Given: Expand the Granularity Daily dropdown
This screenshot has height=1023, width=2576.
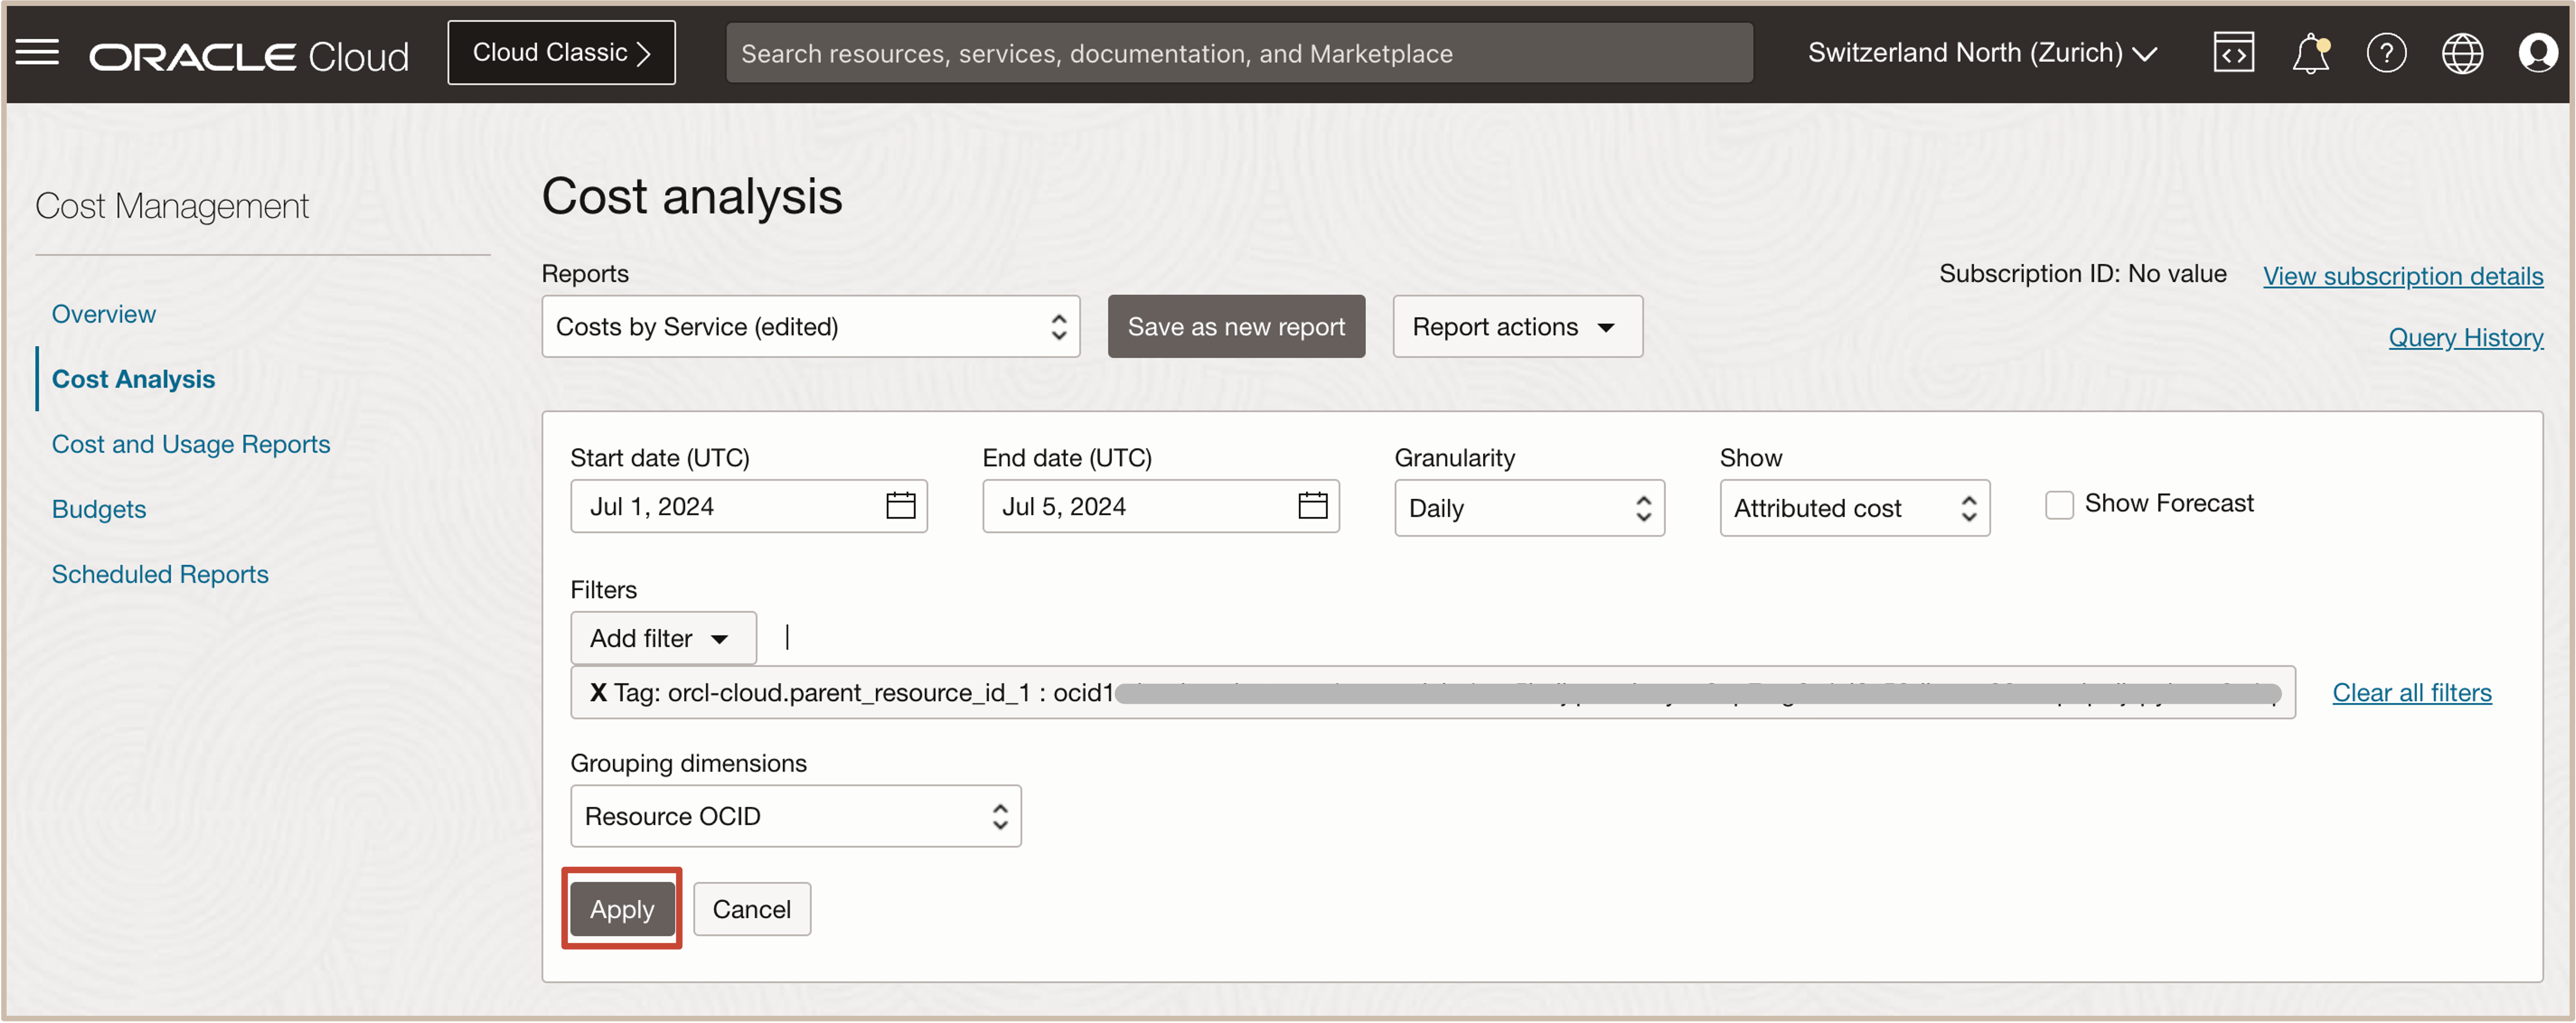Looking at the screenshot, I should (1528, 508).
